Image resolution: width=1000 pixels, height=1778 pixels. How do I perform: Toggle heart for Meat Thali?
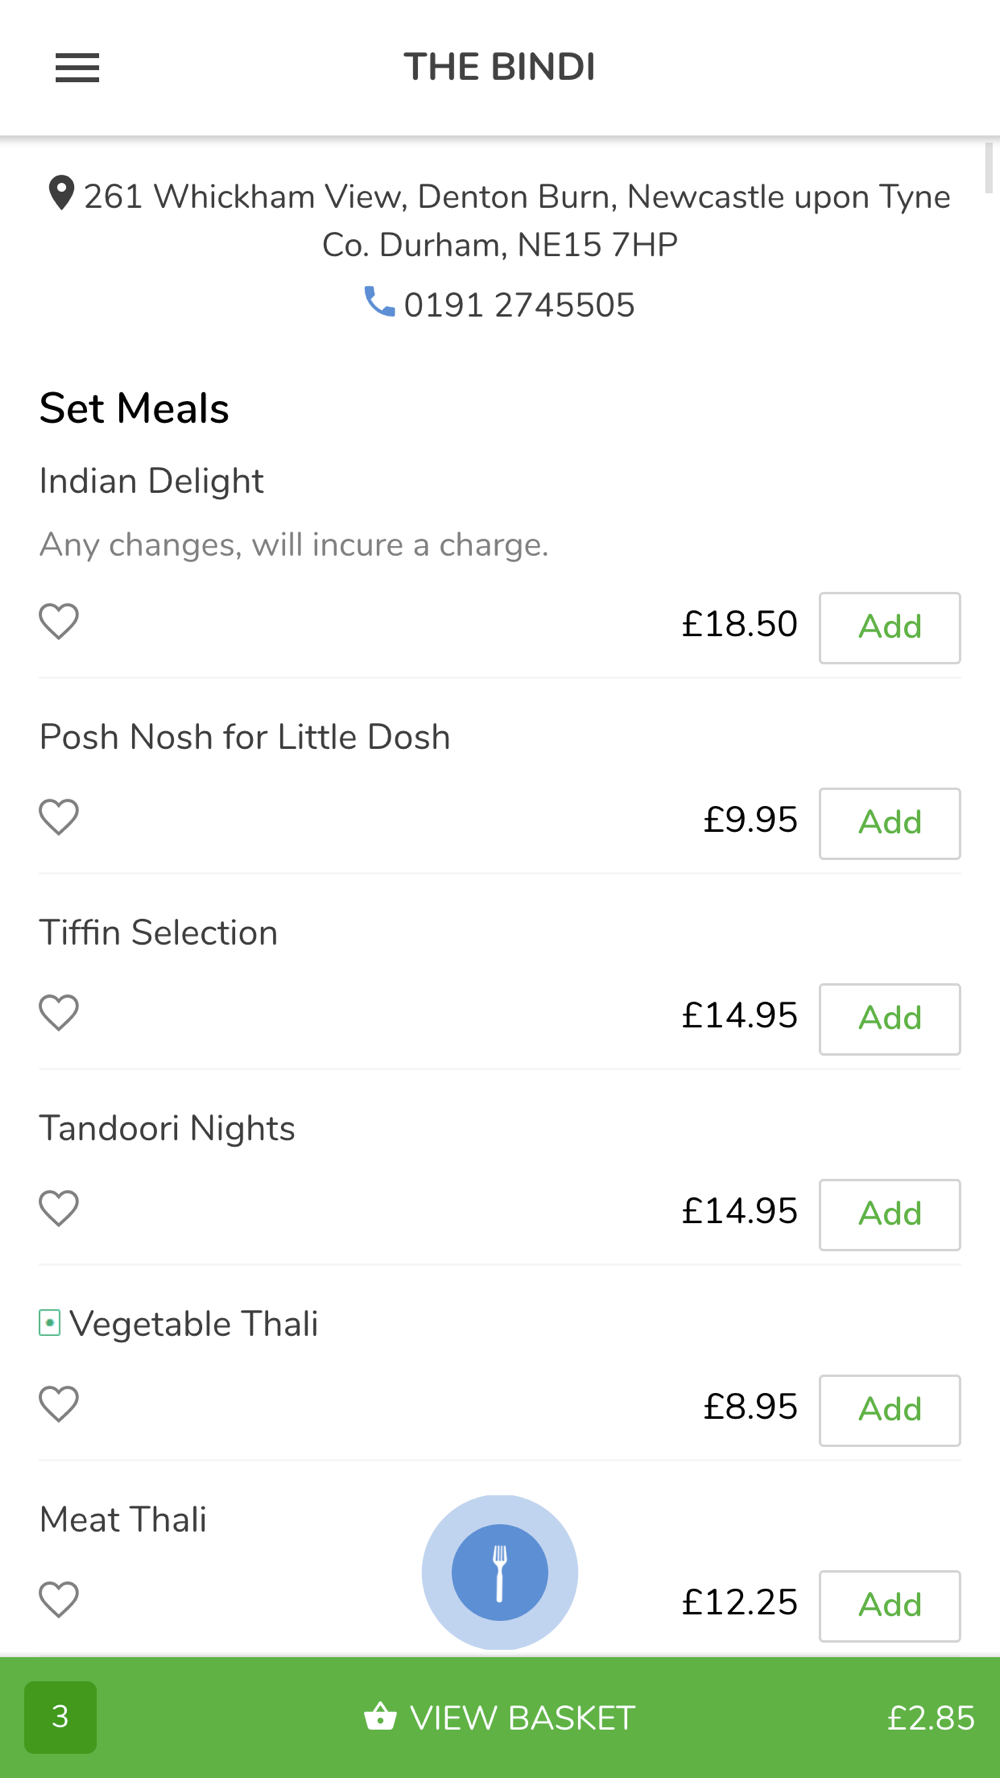(59, 1600)
